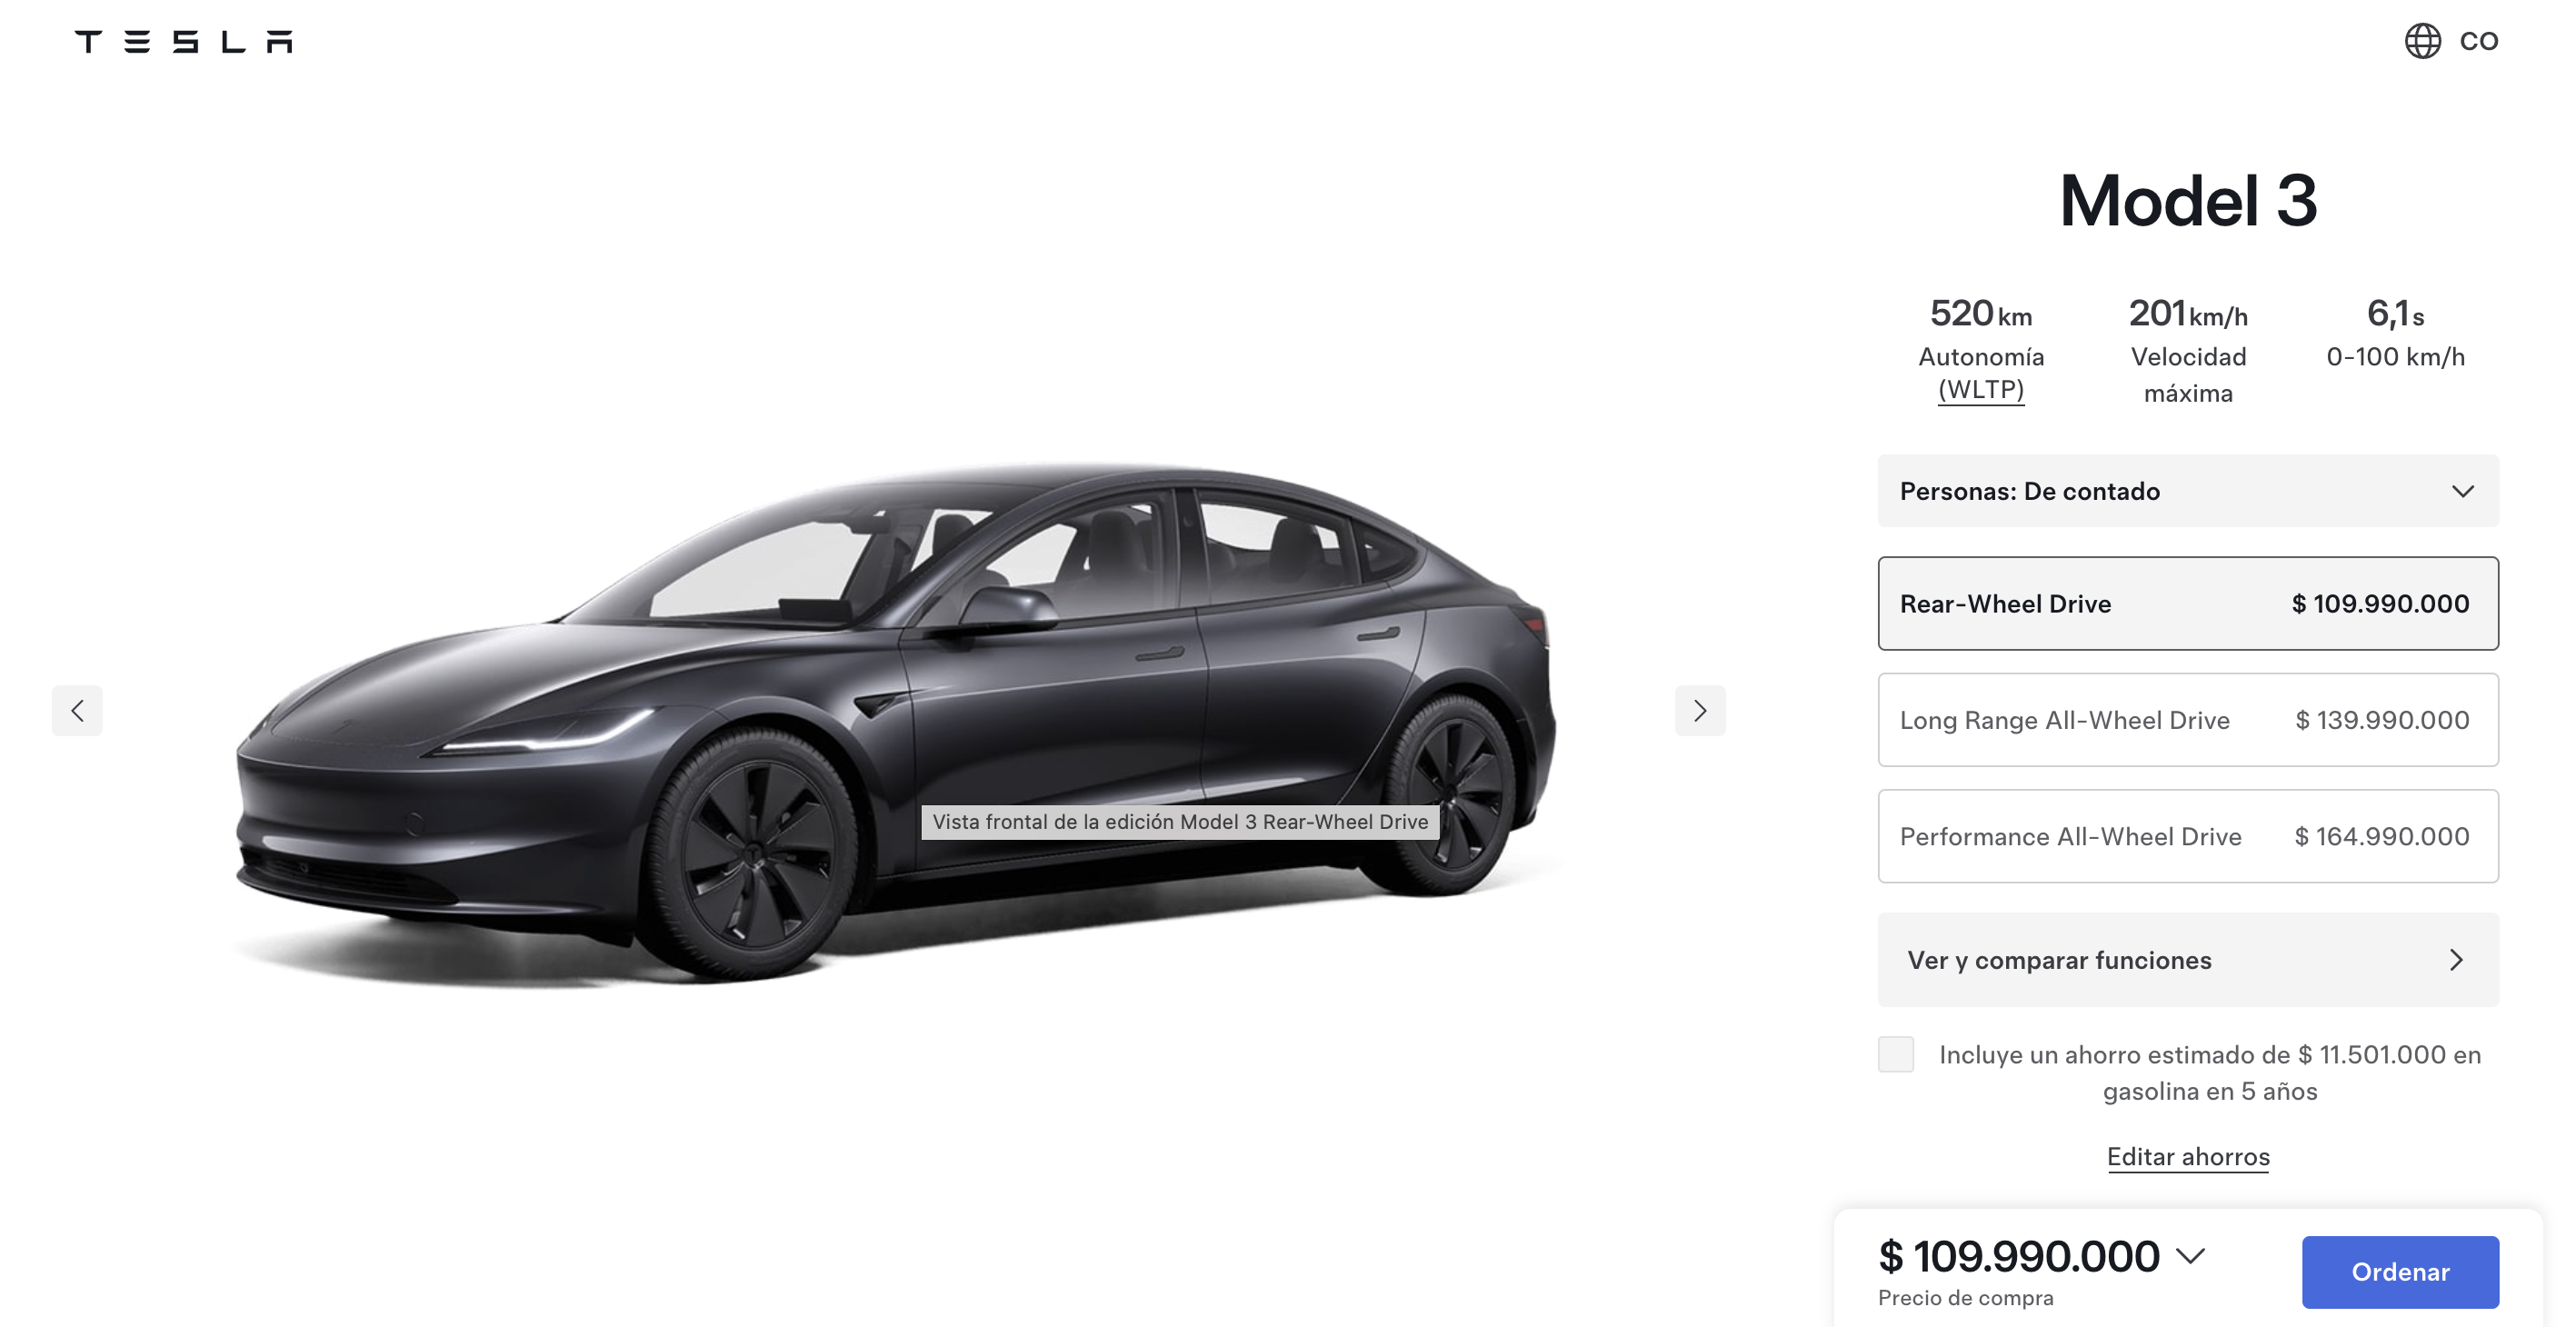2576x1327 pixels.
Task: Click the arrow beside Ver y comparar funciones
Action: pos(2456,960)
